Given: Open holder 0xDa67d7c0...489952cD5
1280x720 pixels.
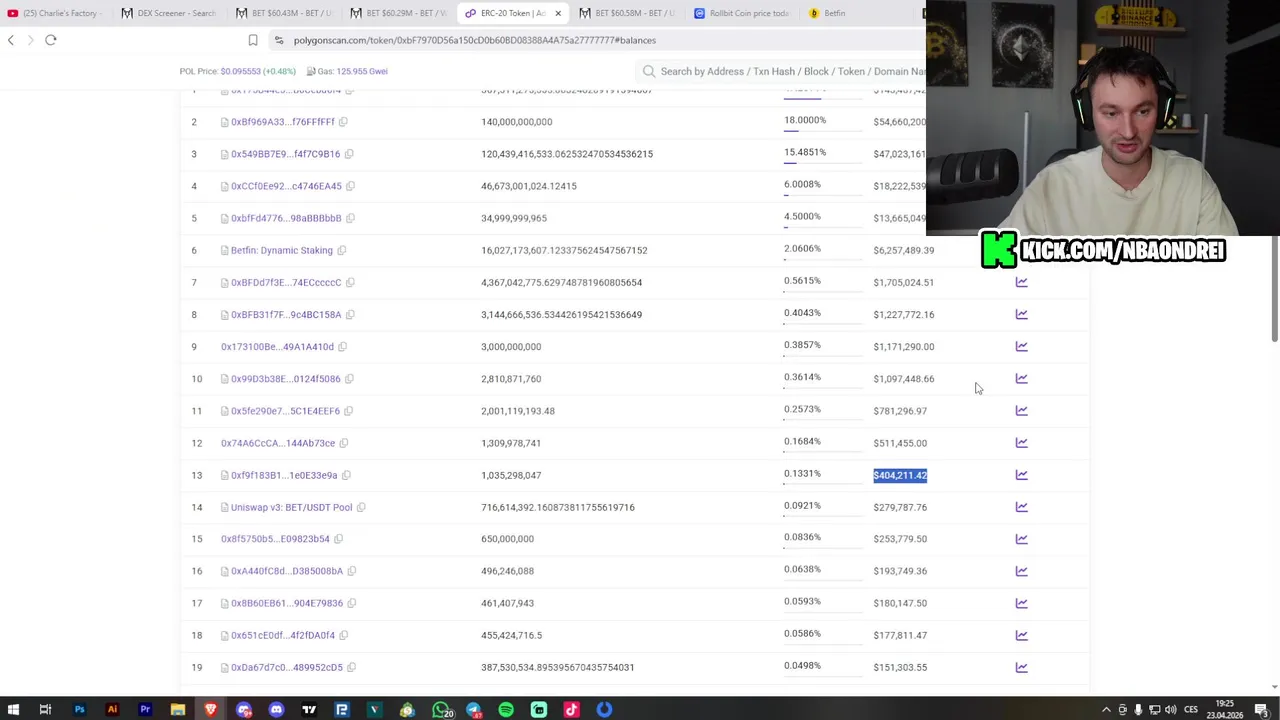Looking at the screenshot, I should (287, 667).
